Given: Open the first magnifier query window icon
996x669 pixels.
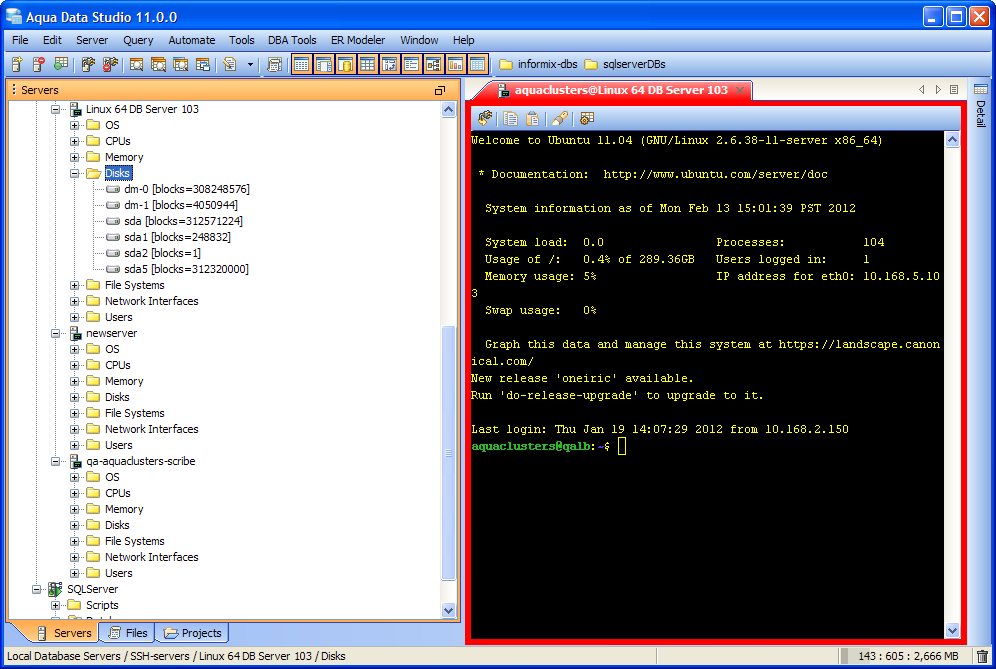Looking at the screenshot, I should (136, 64).
